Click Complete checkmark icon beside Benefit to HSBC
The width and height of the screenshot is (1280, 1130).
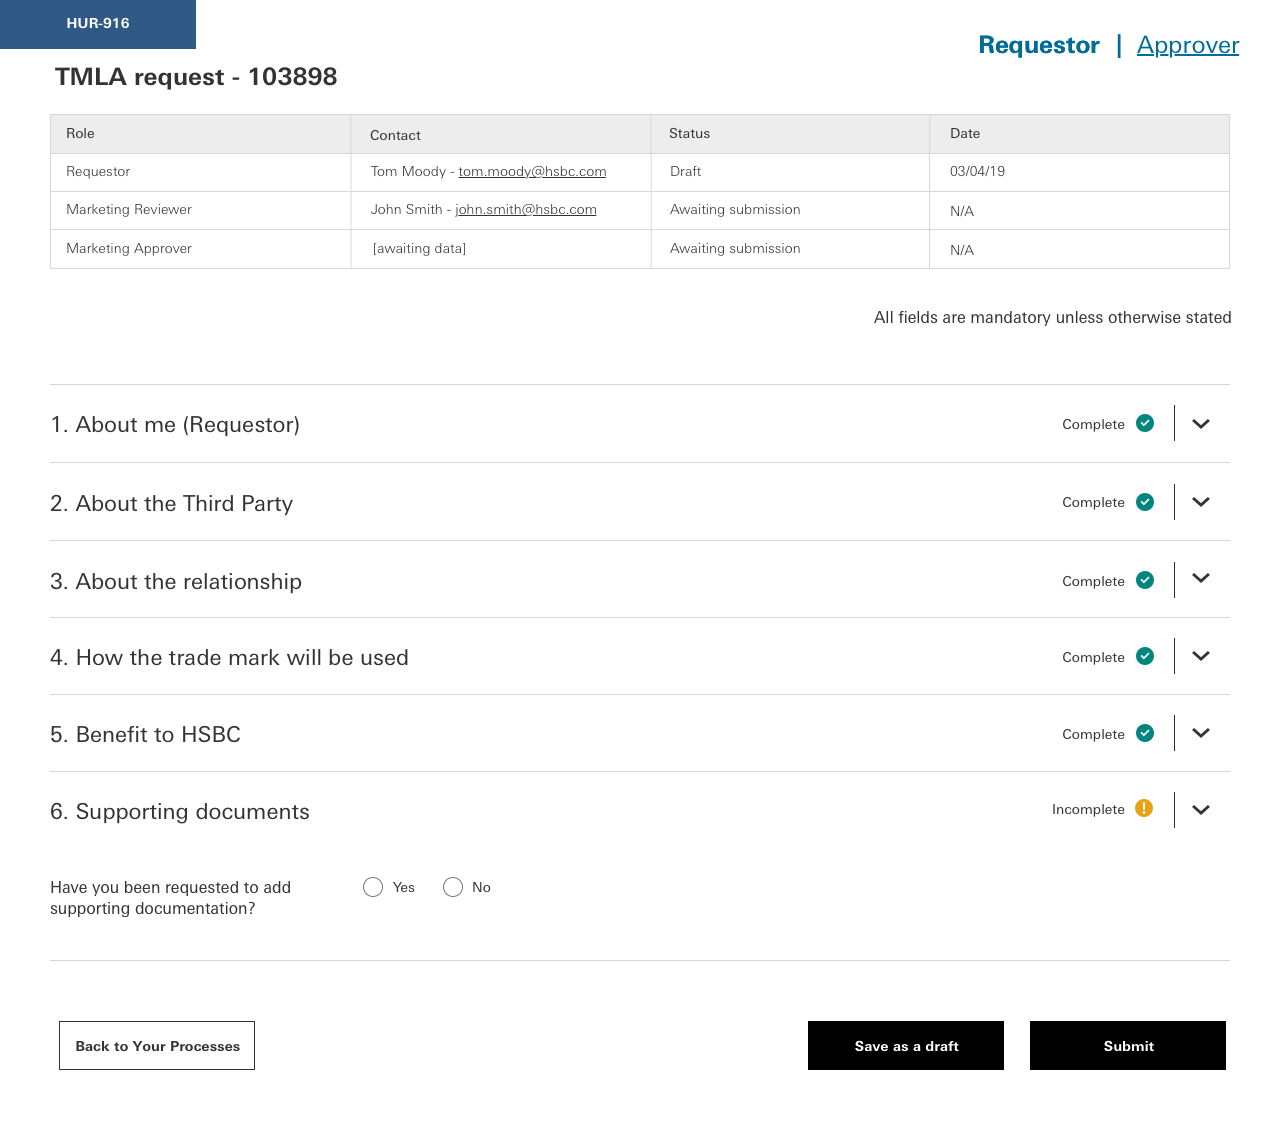pyautogui.click(x=1145, y=733)
